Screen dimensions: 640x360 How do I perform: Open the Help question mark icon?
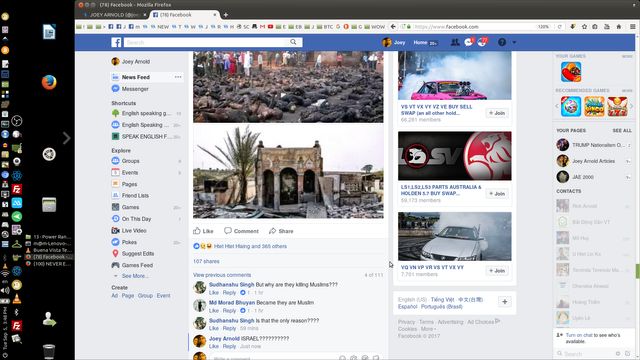coord(502,42)
